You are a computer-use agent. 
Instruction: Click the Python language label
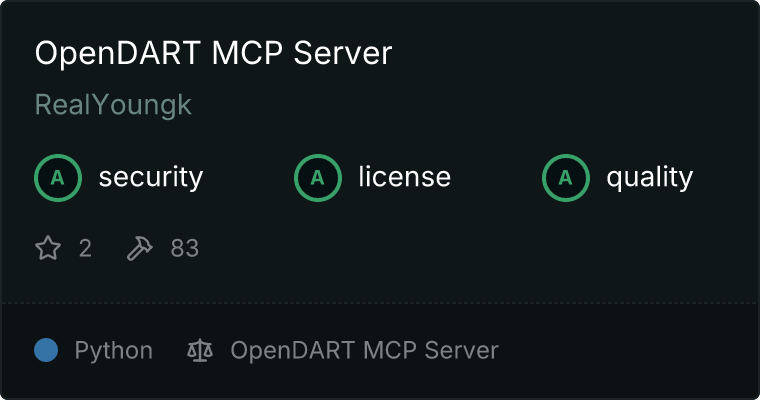click(x=113, y=351)
